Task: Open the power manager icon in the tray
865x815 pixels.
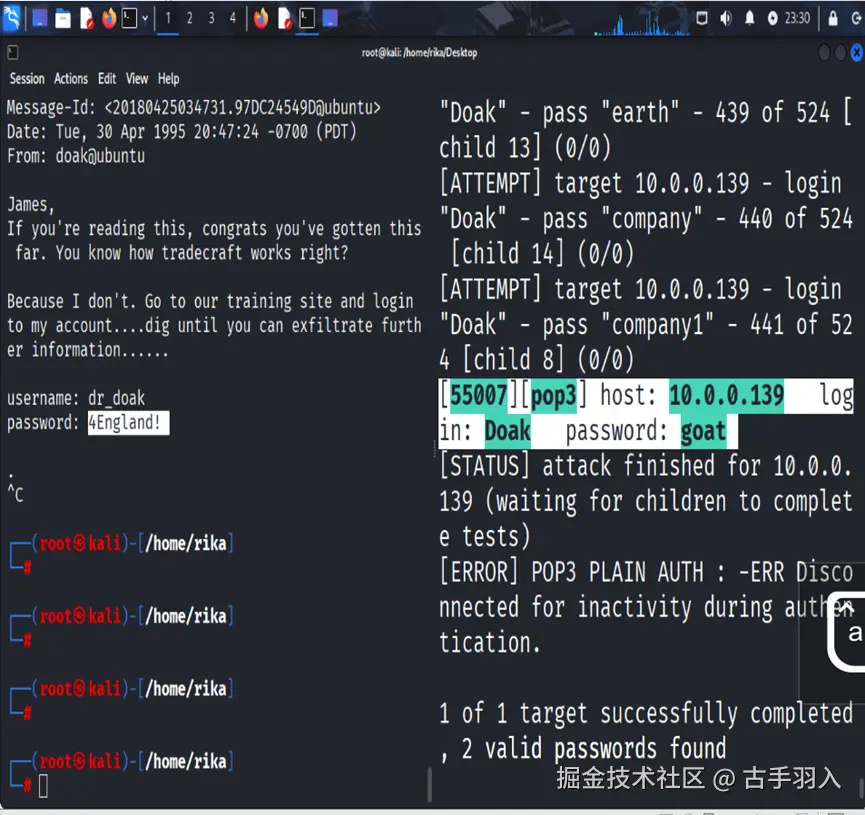Action: click(775, 17)
